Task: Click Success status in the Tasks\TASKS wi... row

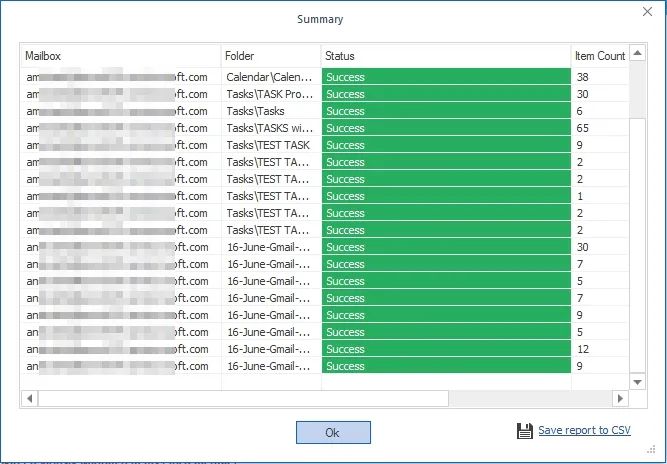Action: pyautogui.click(x=446, y=128)
